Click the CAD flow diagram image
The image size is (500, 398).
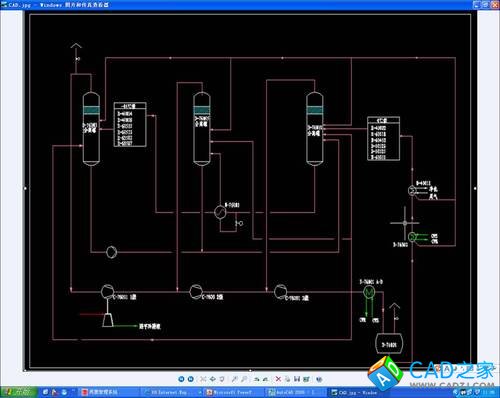point(250,191)
